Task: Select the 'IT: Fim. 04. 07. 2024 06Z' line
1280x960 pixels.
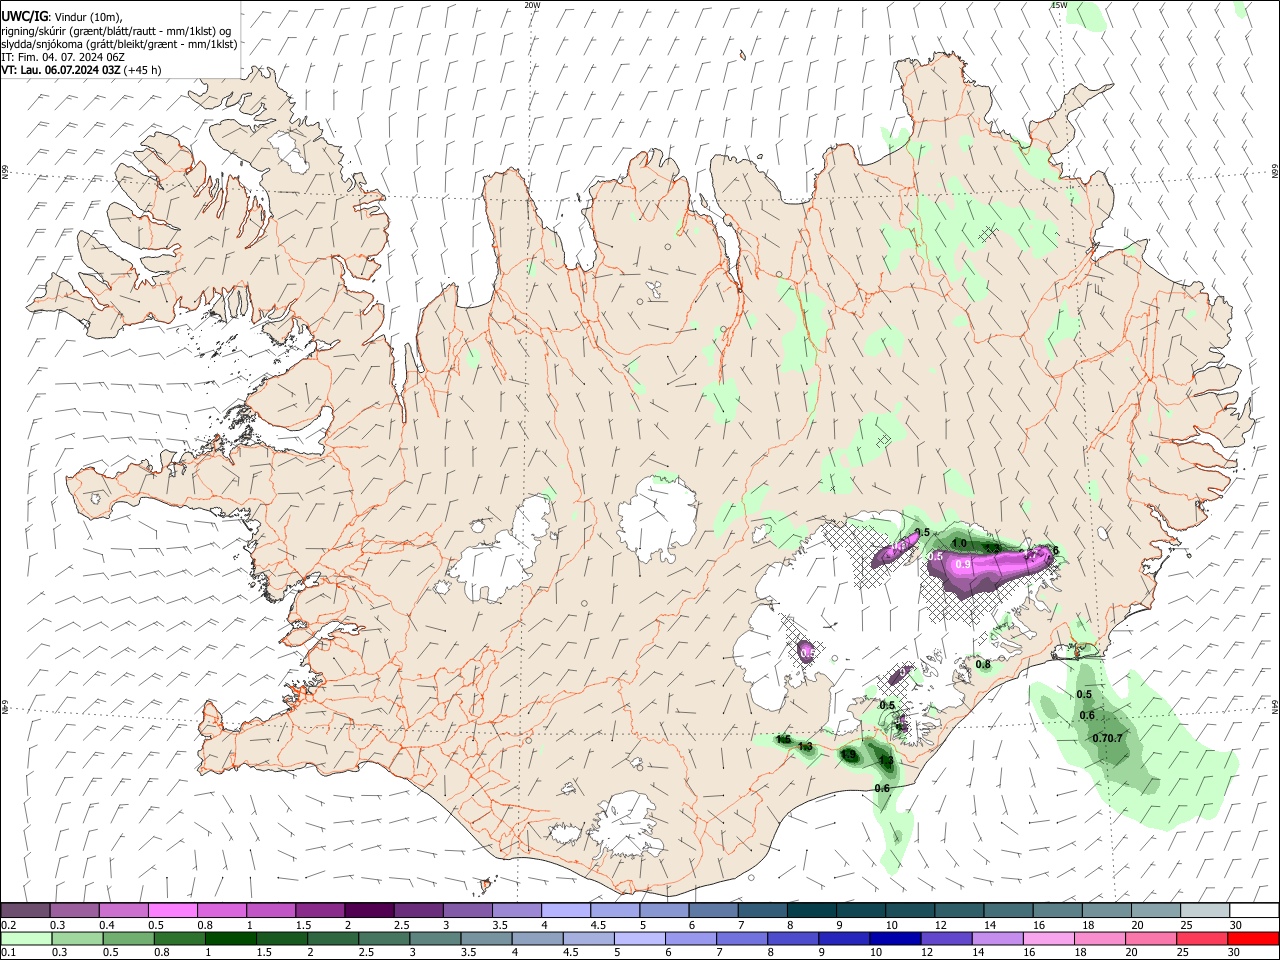Action: 63,57
